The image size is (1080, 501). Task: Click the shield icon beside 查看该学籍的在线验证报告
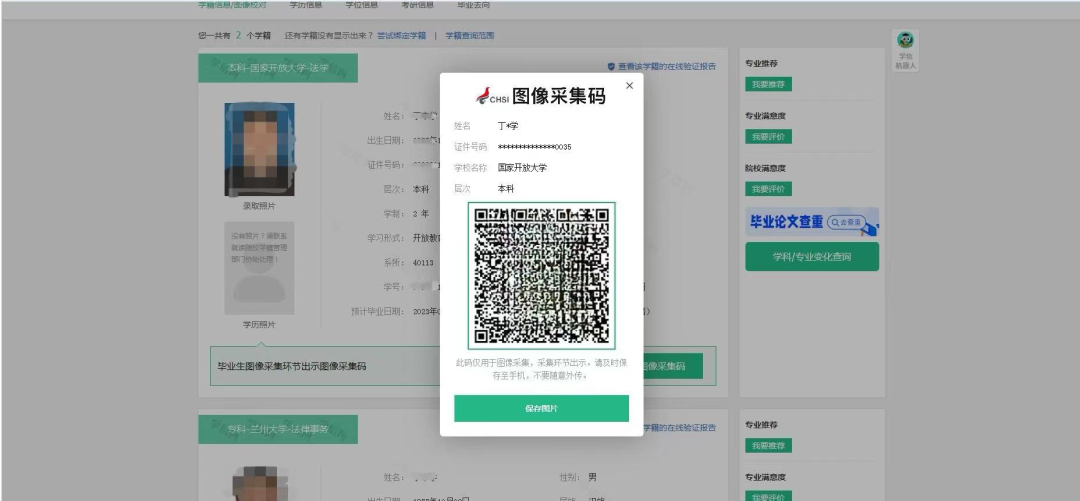611,66
